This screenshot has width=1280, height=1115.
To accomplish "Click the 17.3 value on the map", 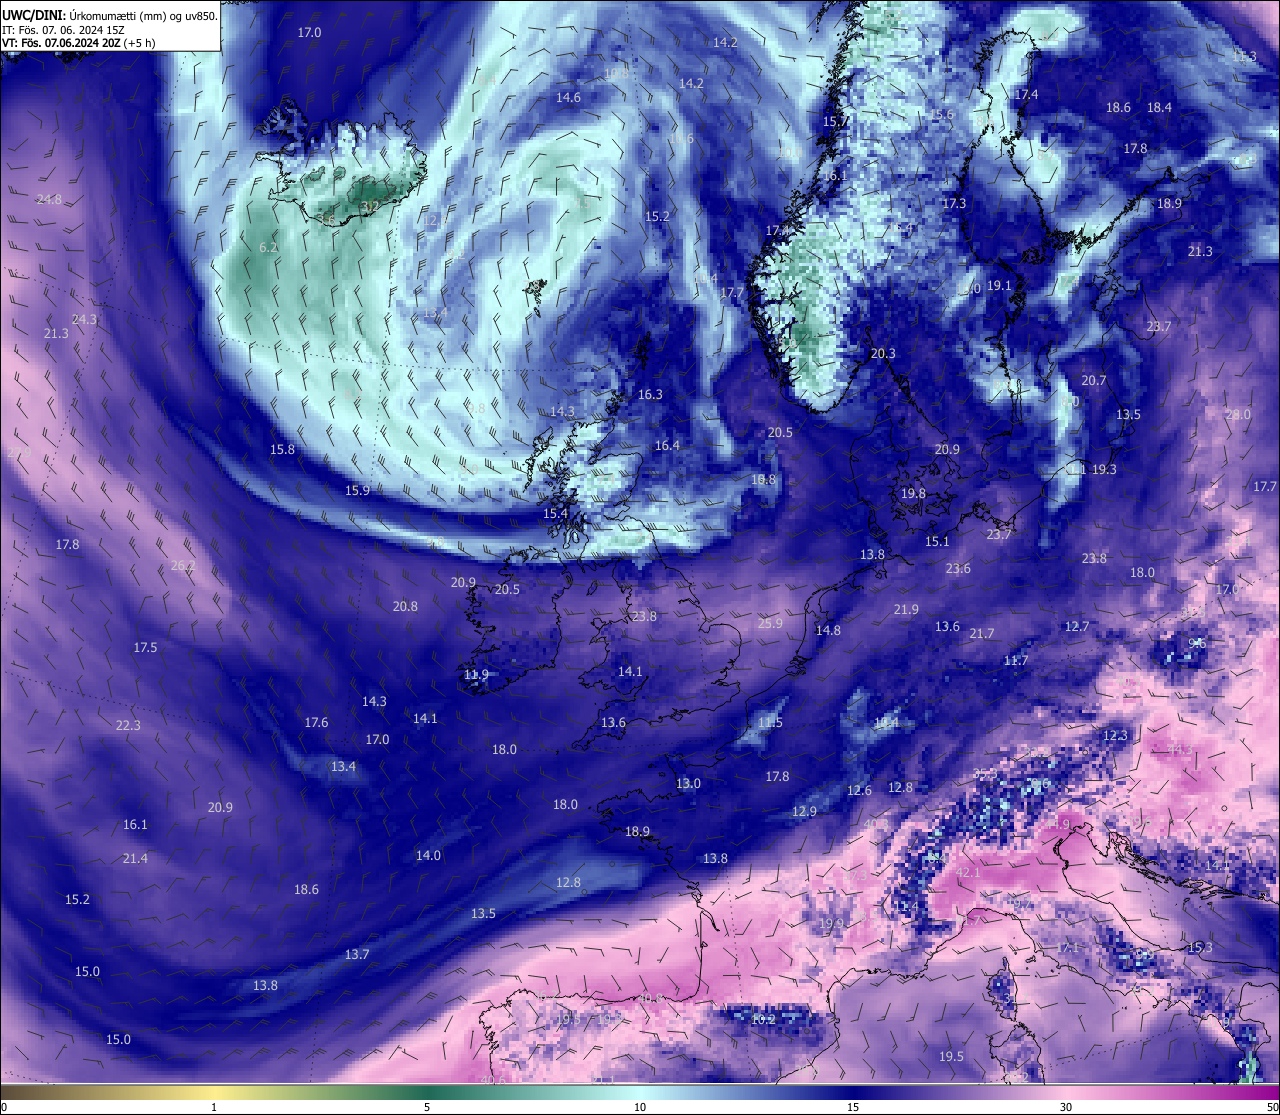I will click(954, 204).
